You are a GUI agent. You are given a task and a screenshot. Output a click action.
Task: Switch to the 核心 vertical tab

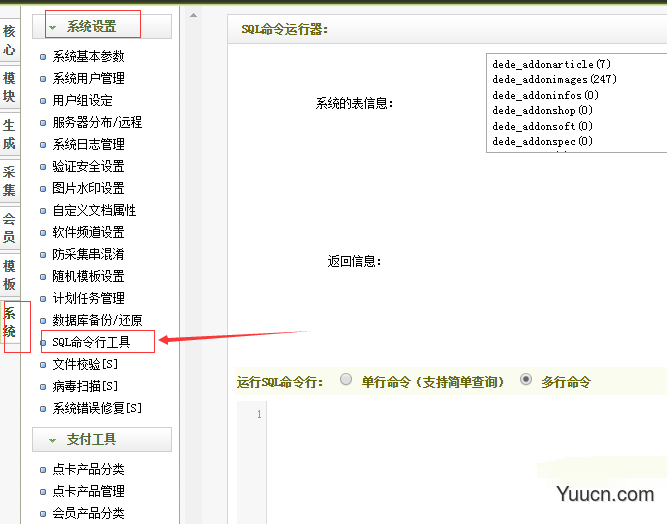(9, 40)
